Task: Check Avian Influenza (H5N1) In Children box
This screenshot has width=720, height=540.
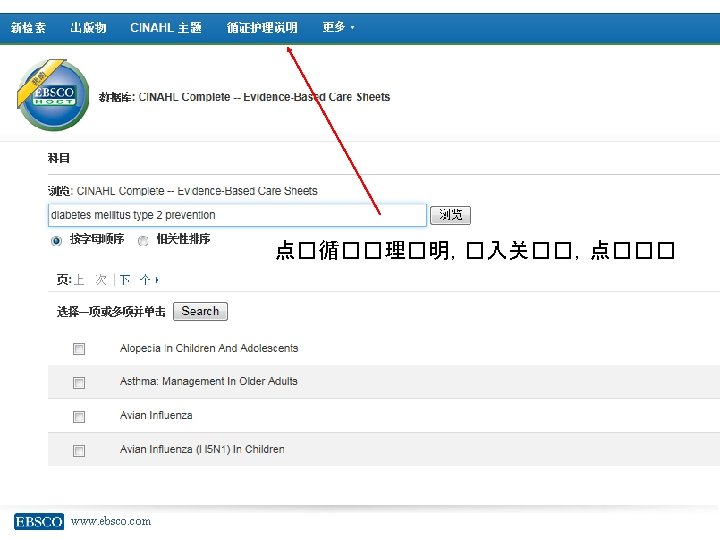Action: pyautogui.click(x=79, y=450)
